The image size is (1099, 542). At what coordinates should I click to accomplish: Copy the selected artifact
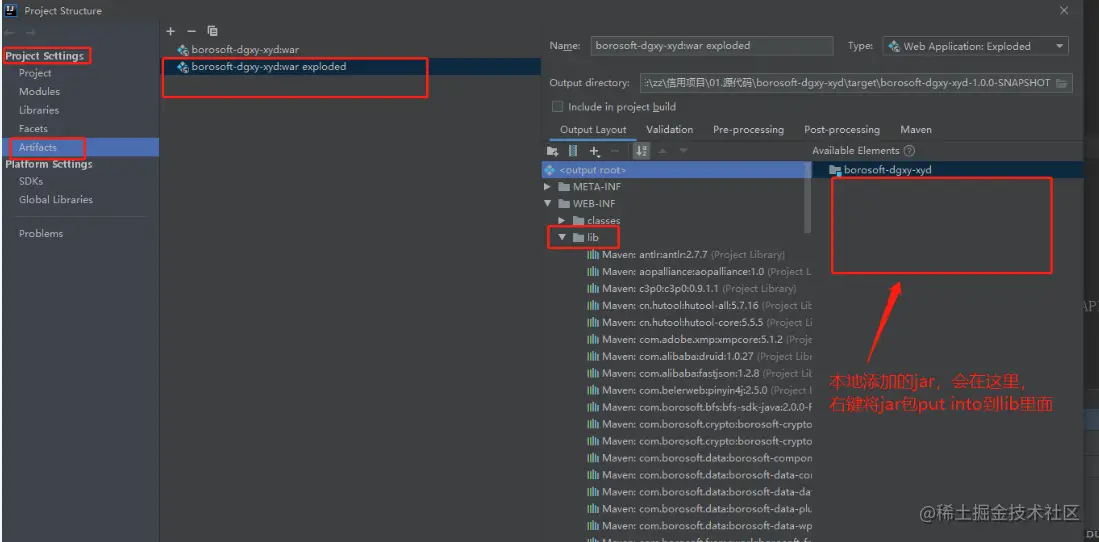212,31
